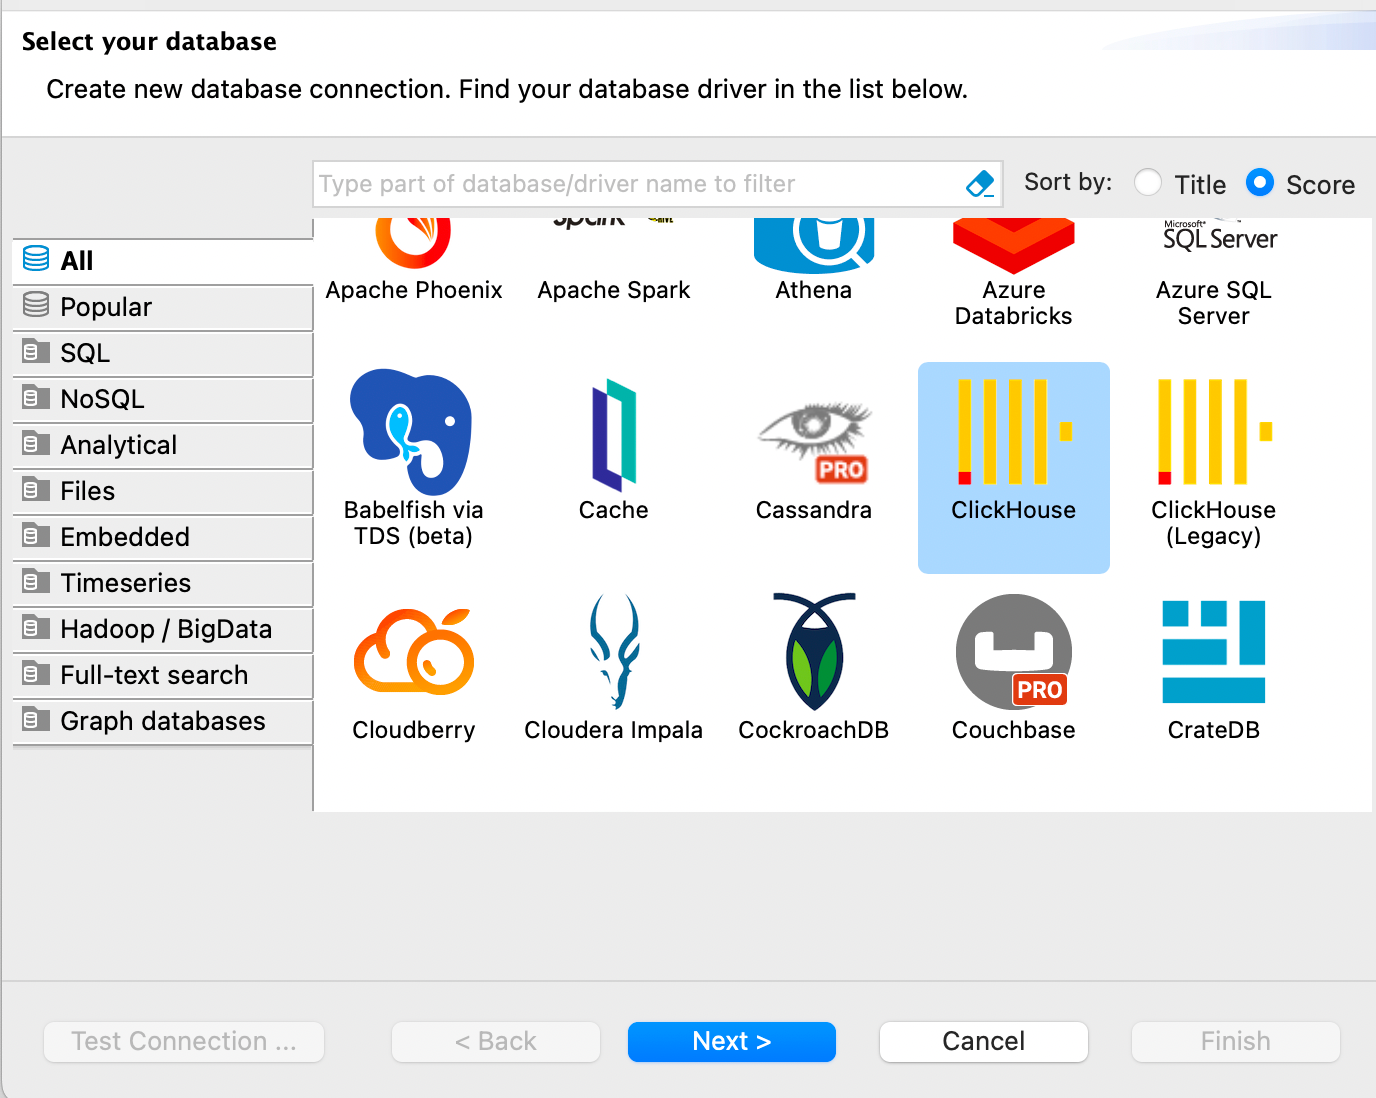1376x1098 pixels.
Task: Select the Babelfish via TDS elephant icon
Action: coord(411,432)
